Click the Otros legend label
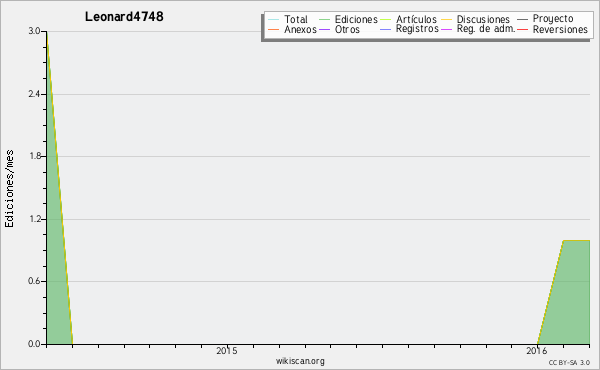The image size is (600, 370). click(x=347, y=29)
